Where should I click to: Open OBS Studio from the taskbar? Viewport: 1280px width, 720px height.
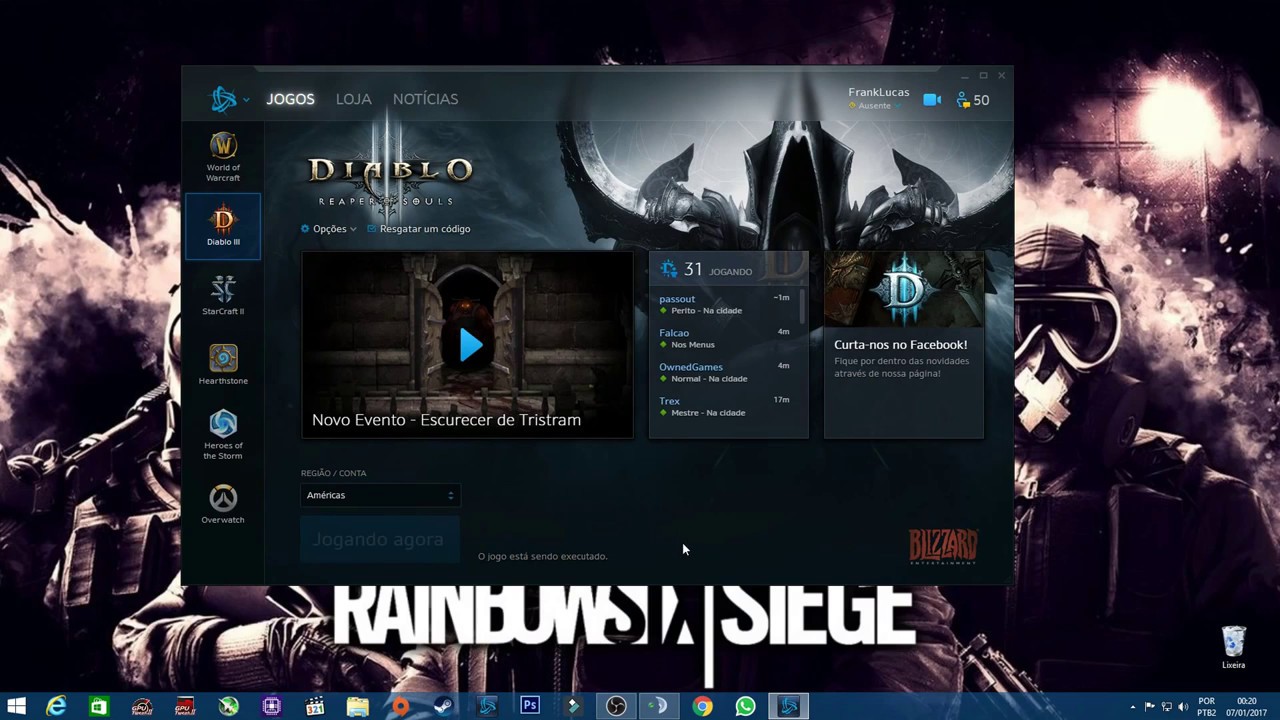coord(616,706)
